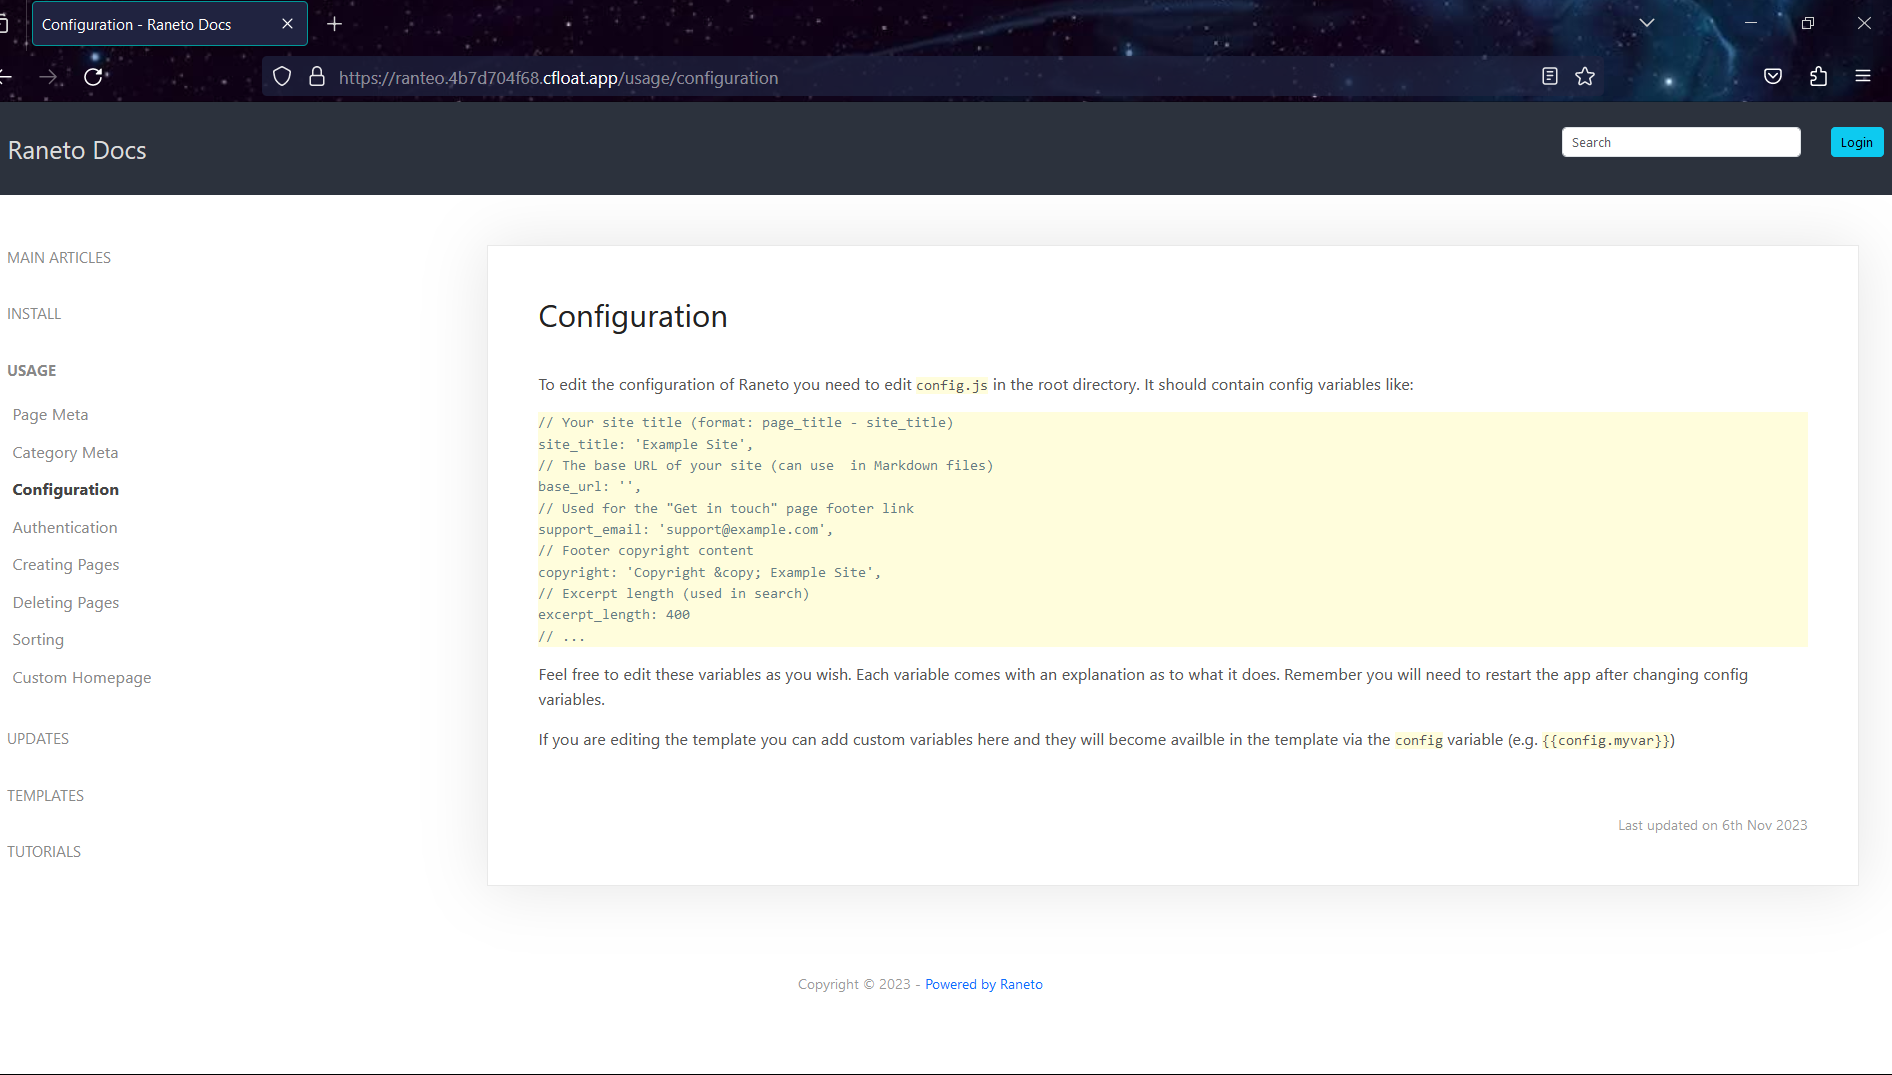Viewport: 1892px width, 1075px height.
Task: Open the Deleting Pages article
Action: [66, 603]
